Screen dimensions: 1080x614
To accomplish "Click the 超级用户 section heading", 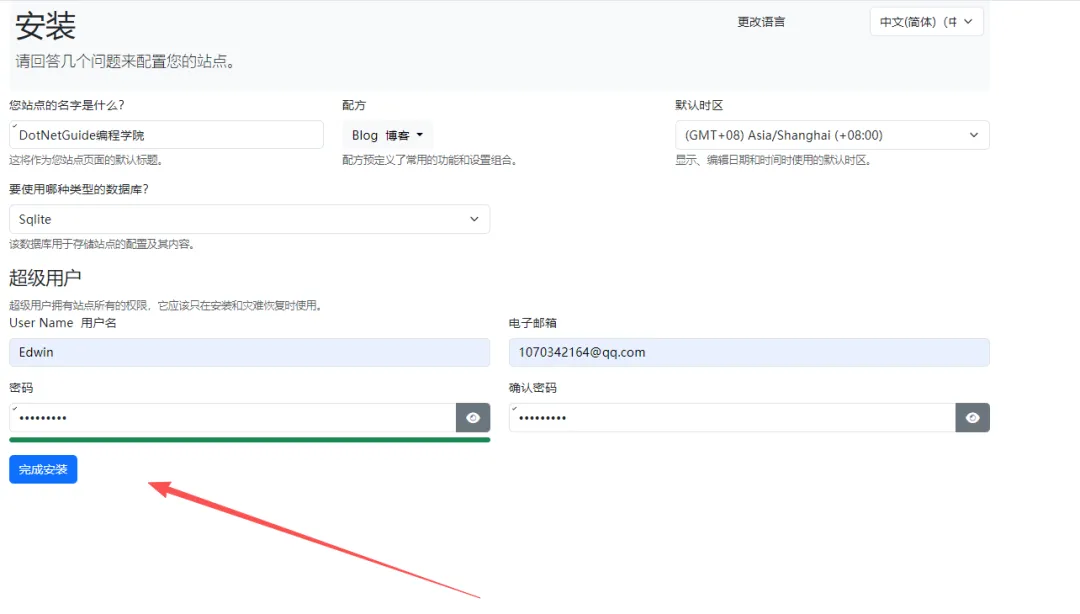I will pyautogui.click(x=45, y=278).
